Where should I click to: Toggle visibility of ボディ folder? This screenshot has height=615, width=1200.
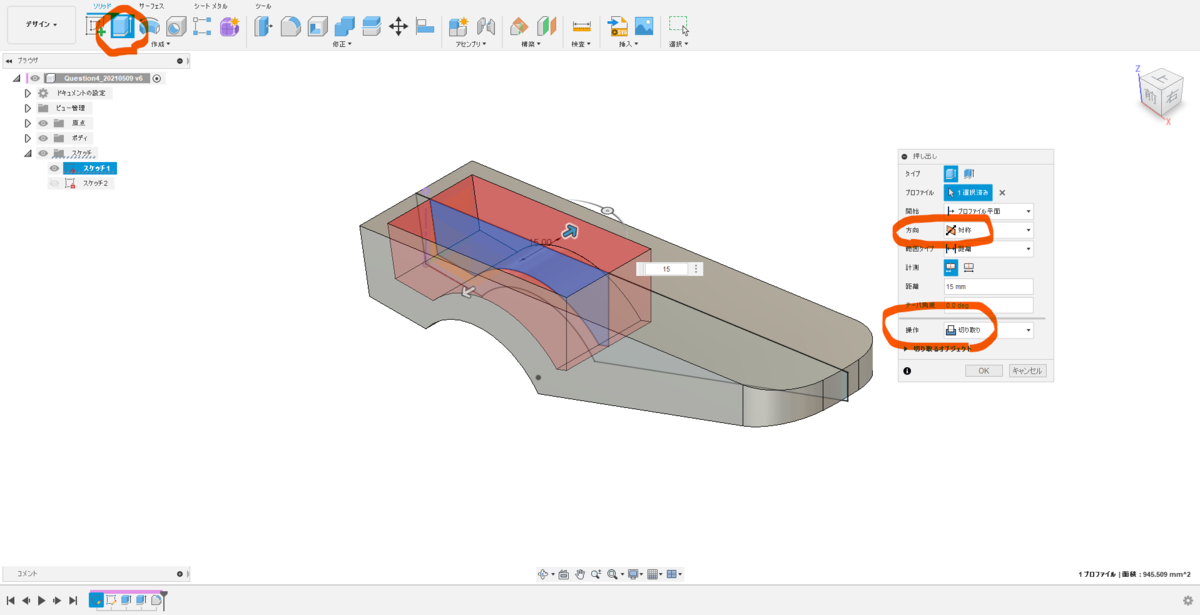(x=43, y=138)
